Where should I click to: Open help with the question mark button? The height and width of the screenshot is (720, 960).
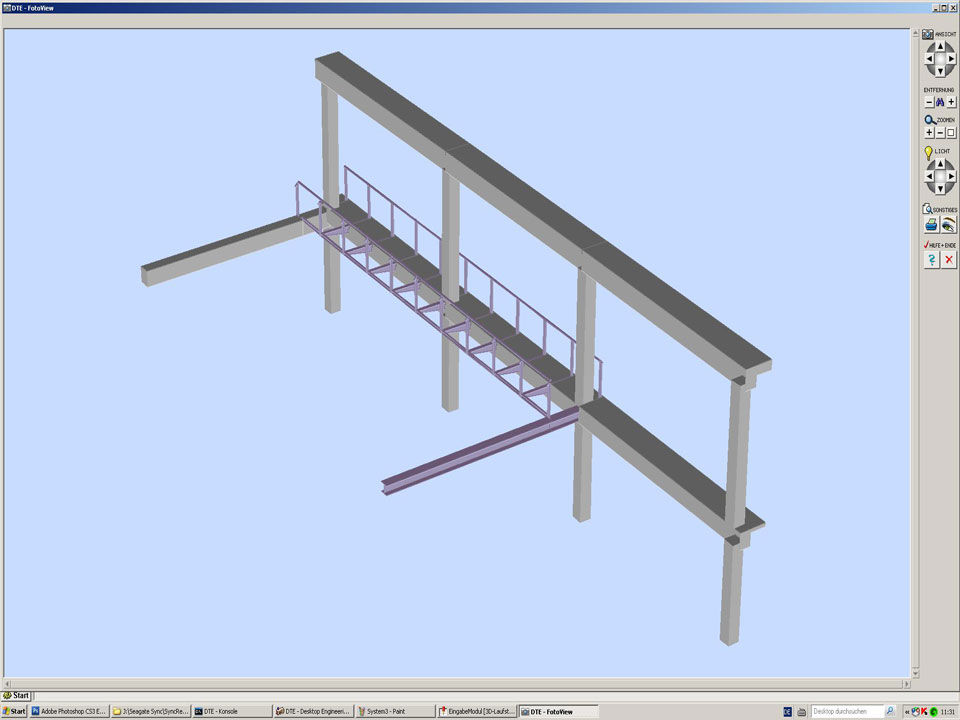(x=931, y=260)
